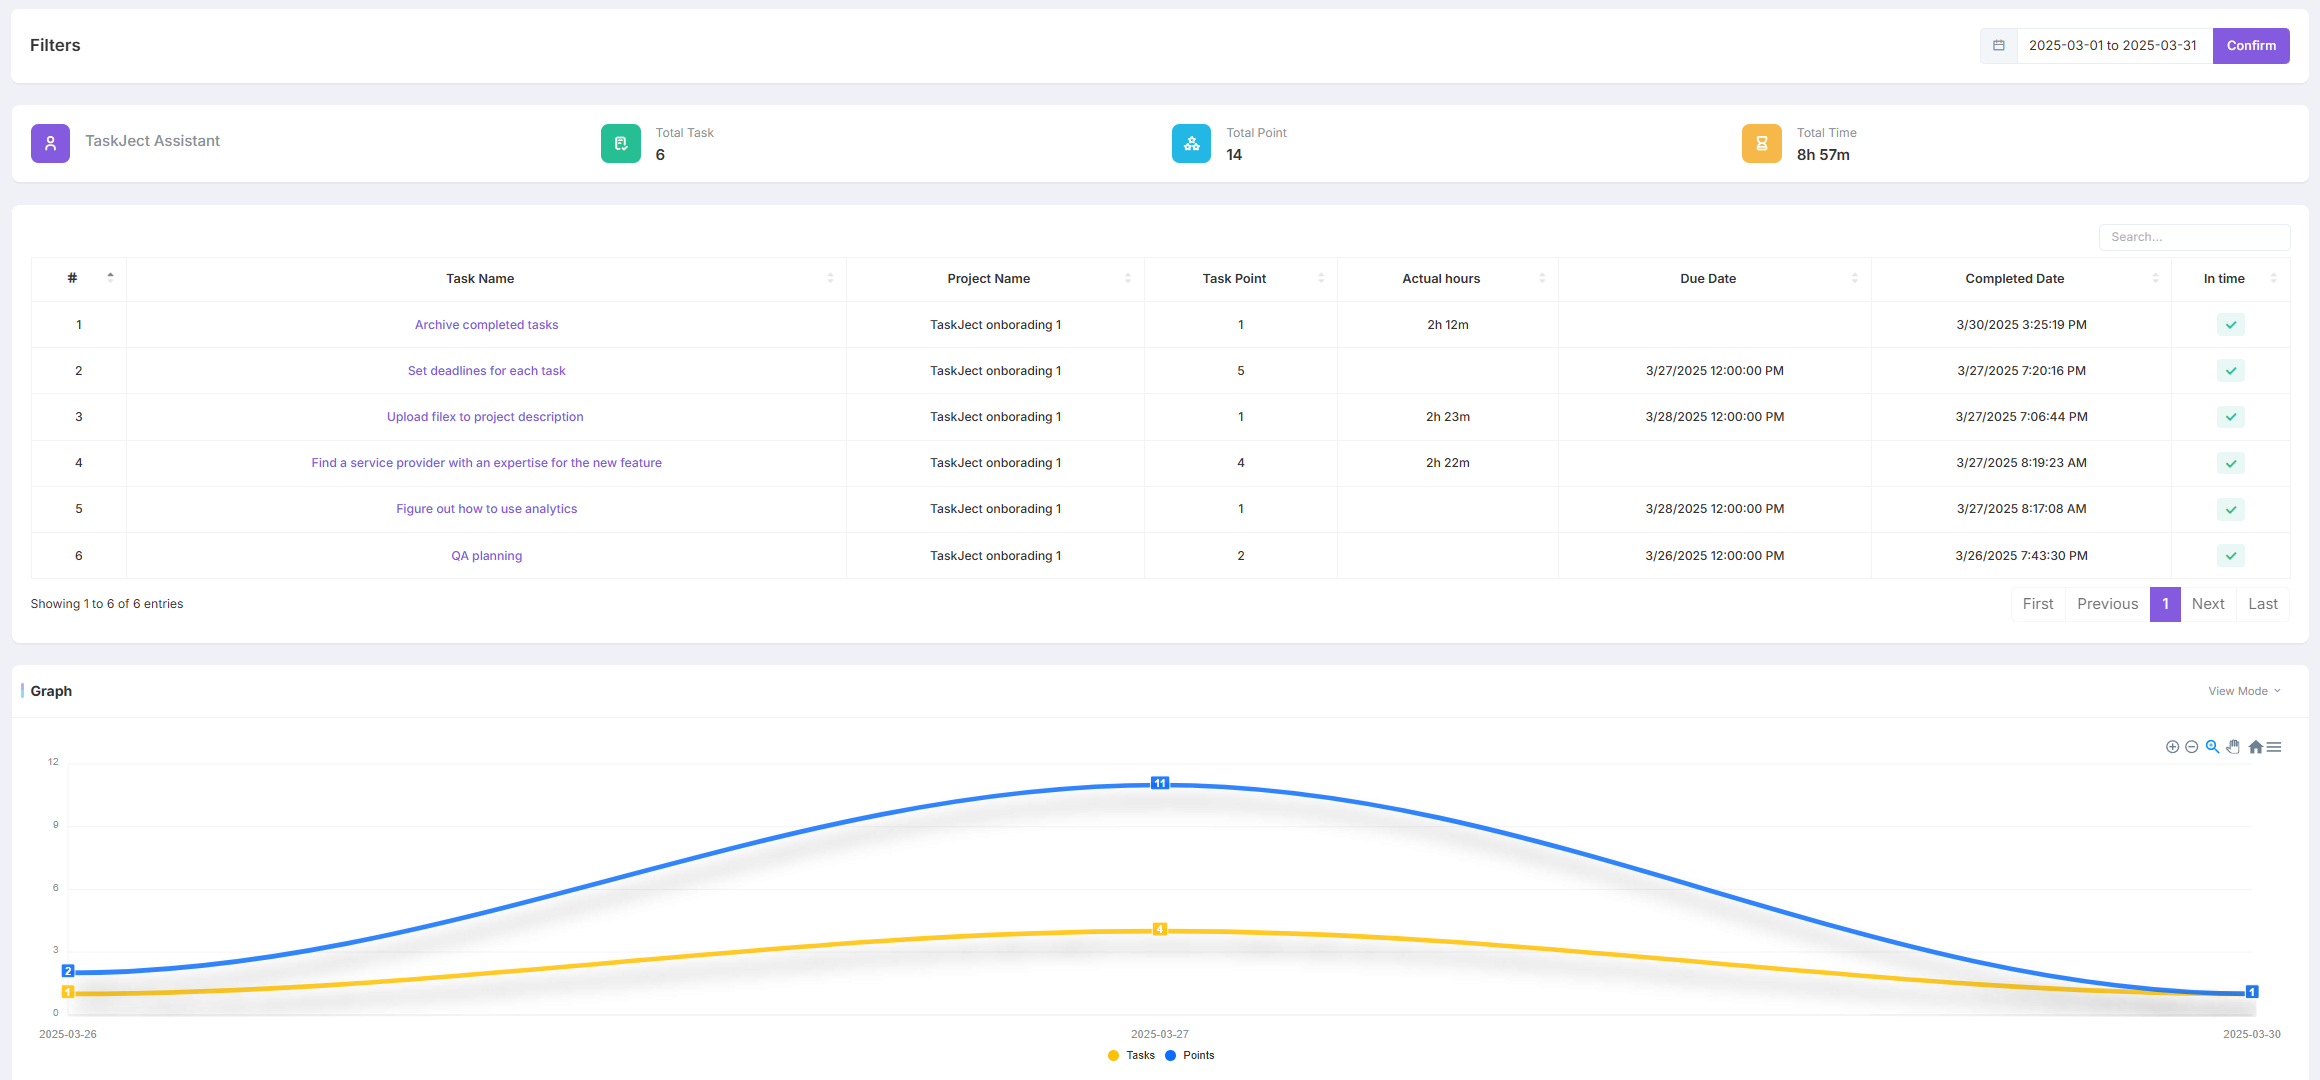Screen dimensions: 2320x1080
Task: Focus the table Search input field
Action: tap(2193, 237)
